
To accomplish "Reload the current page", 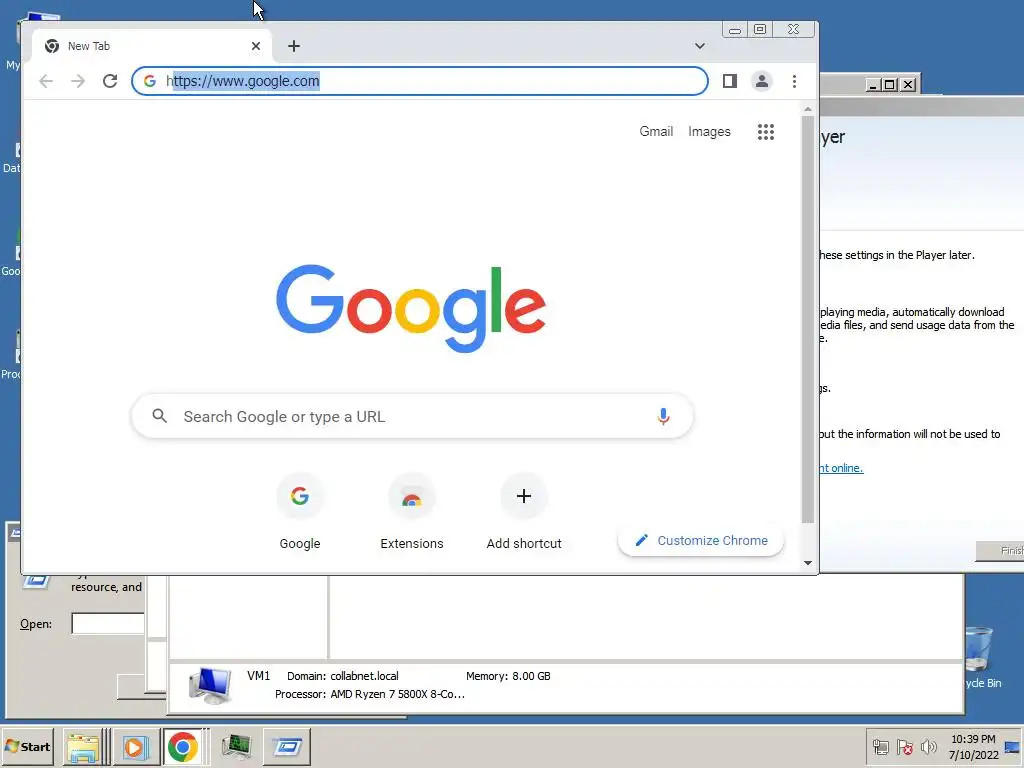I will pyautogui.click(x=110, y=81).
